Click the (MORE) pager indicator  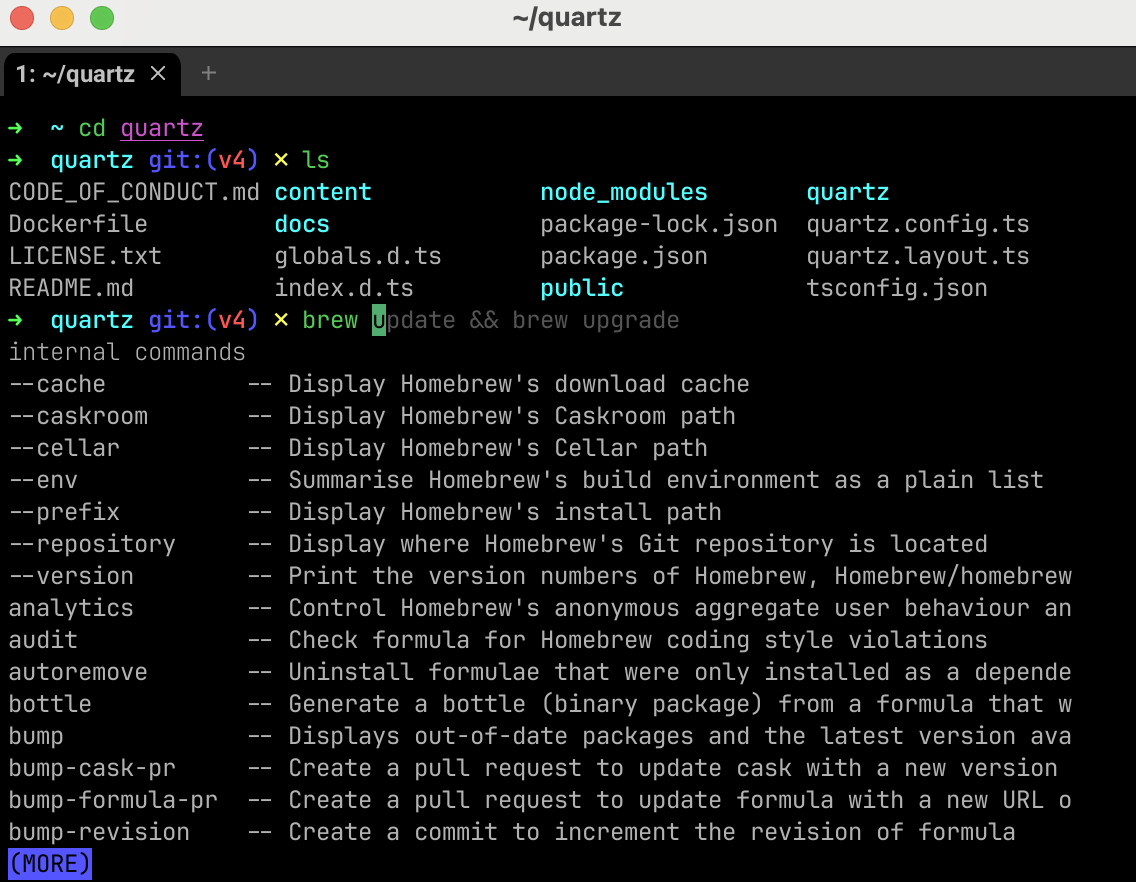point(50,863)
